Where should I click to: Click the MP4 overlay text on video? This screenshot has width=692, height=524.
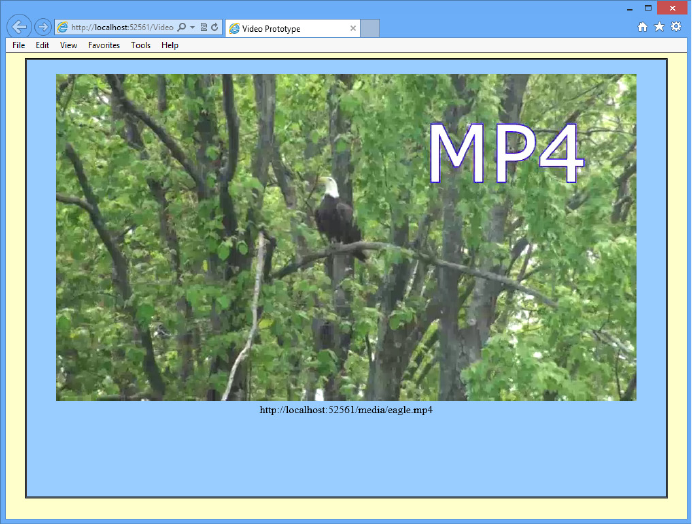click(x=507, y=153)
